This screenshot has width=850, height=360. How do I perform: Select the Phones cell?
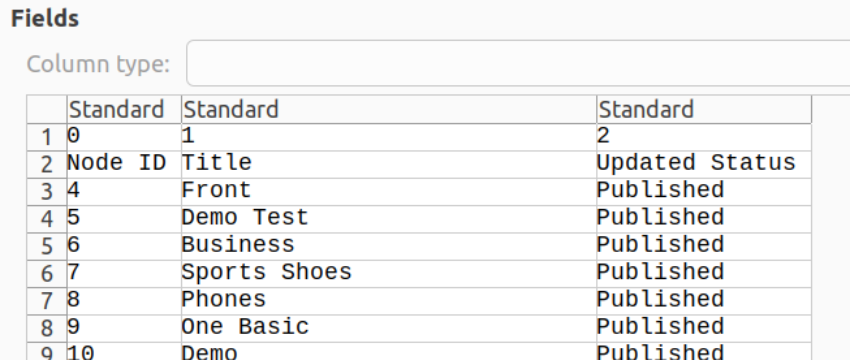(389, 301)
